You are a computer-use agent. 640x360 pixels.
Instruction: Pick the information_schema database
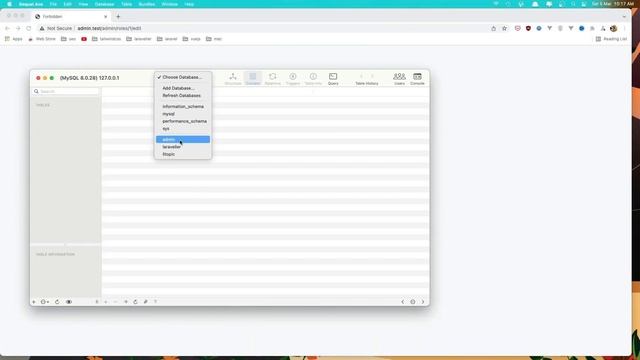pos(183,107)
